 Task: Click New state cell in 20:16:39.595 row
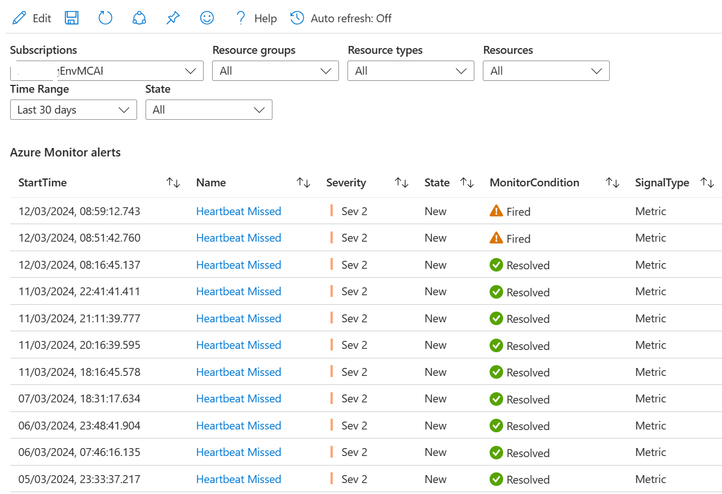tap(436, 345)
